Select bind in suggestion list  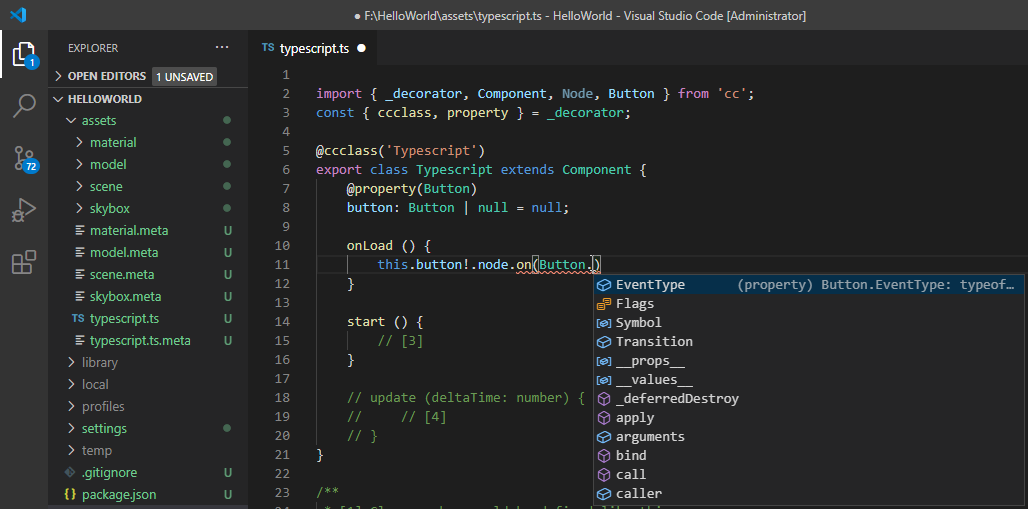point(810,456)
